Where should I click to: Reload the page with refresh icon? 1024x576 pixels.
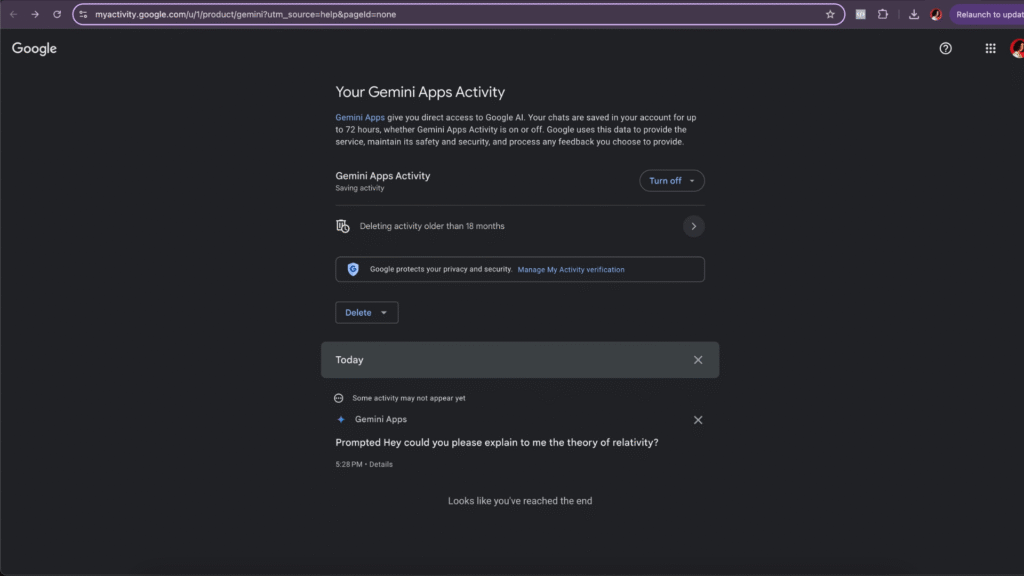[57, 14]
